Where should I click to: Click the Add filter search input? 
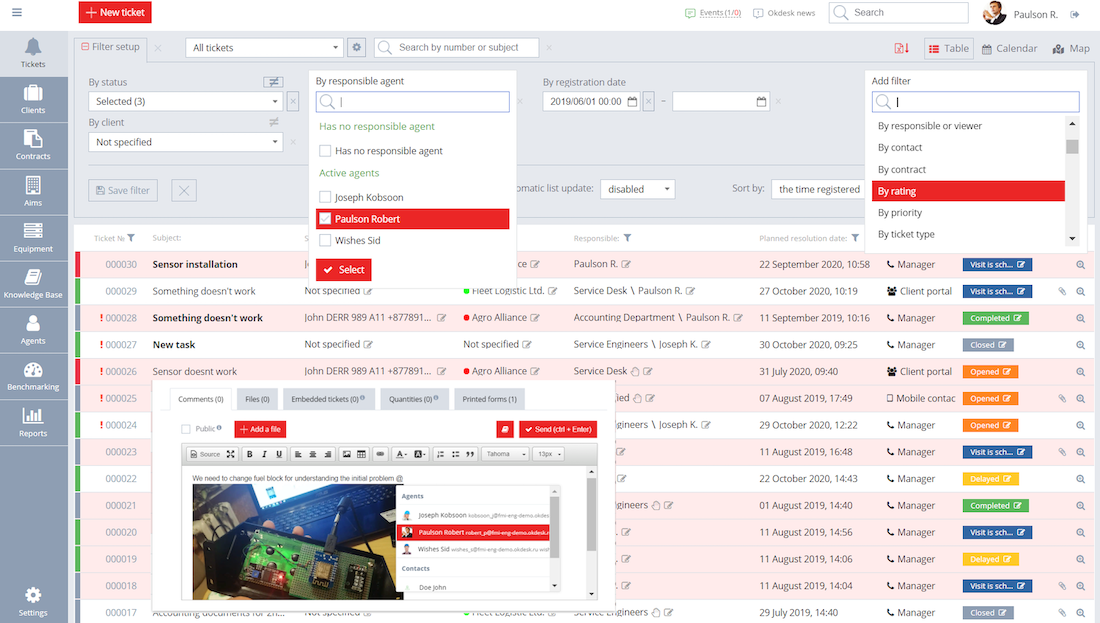(x=975, y=102)
